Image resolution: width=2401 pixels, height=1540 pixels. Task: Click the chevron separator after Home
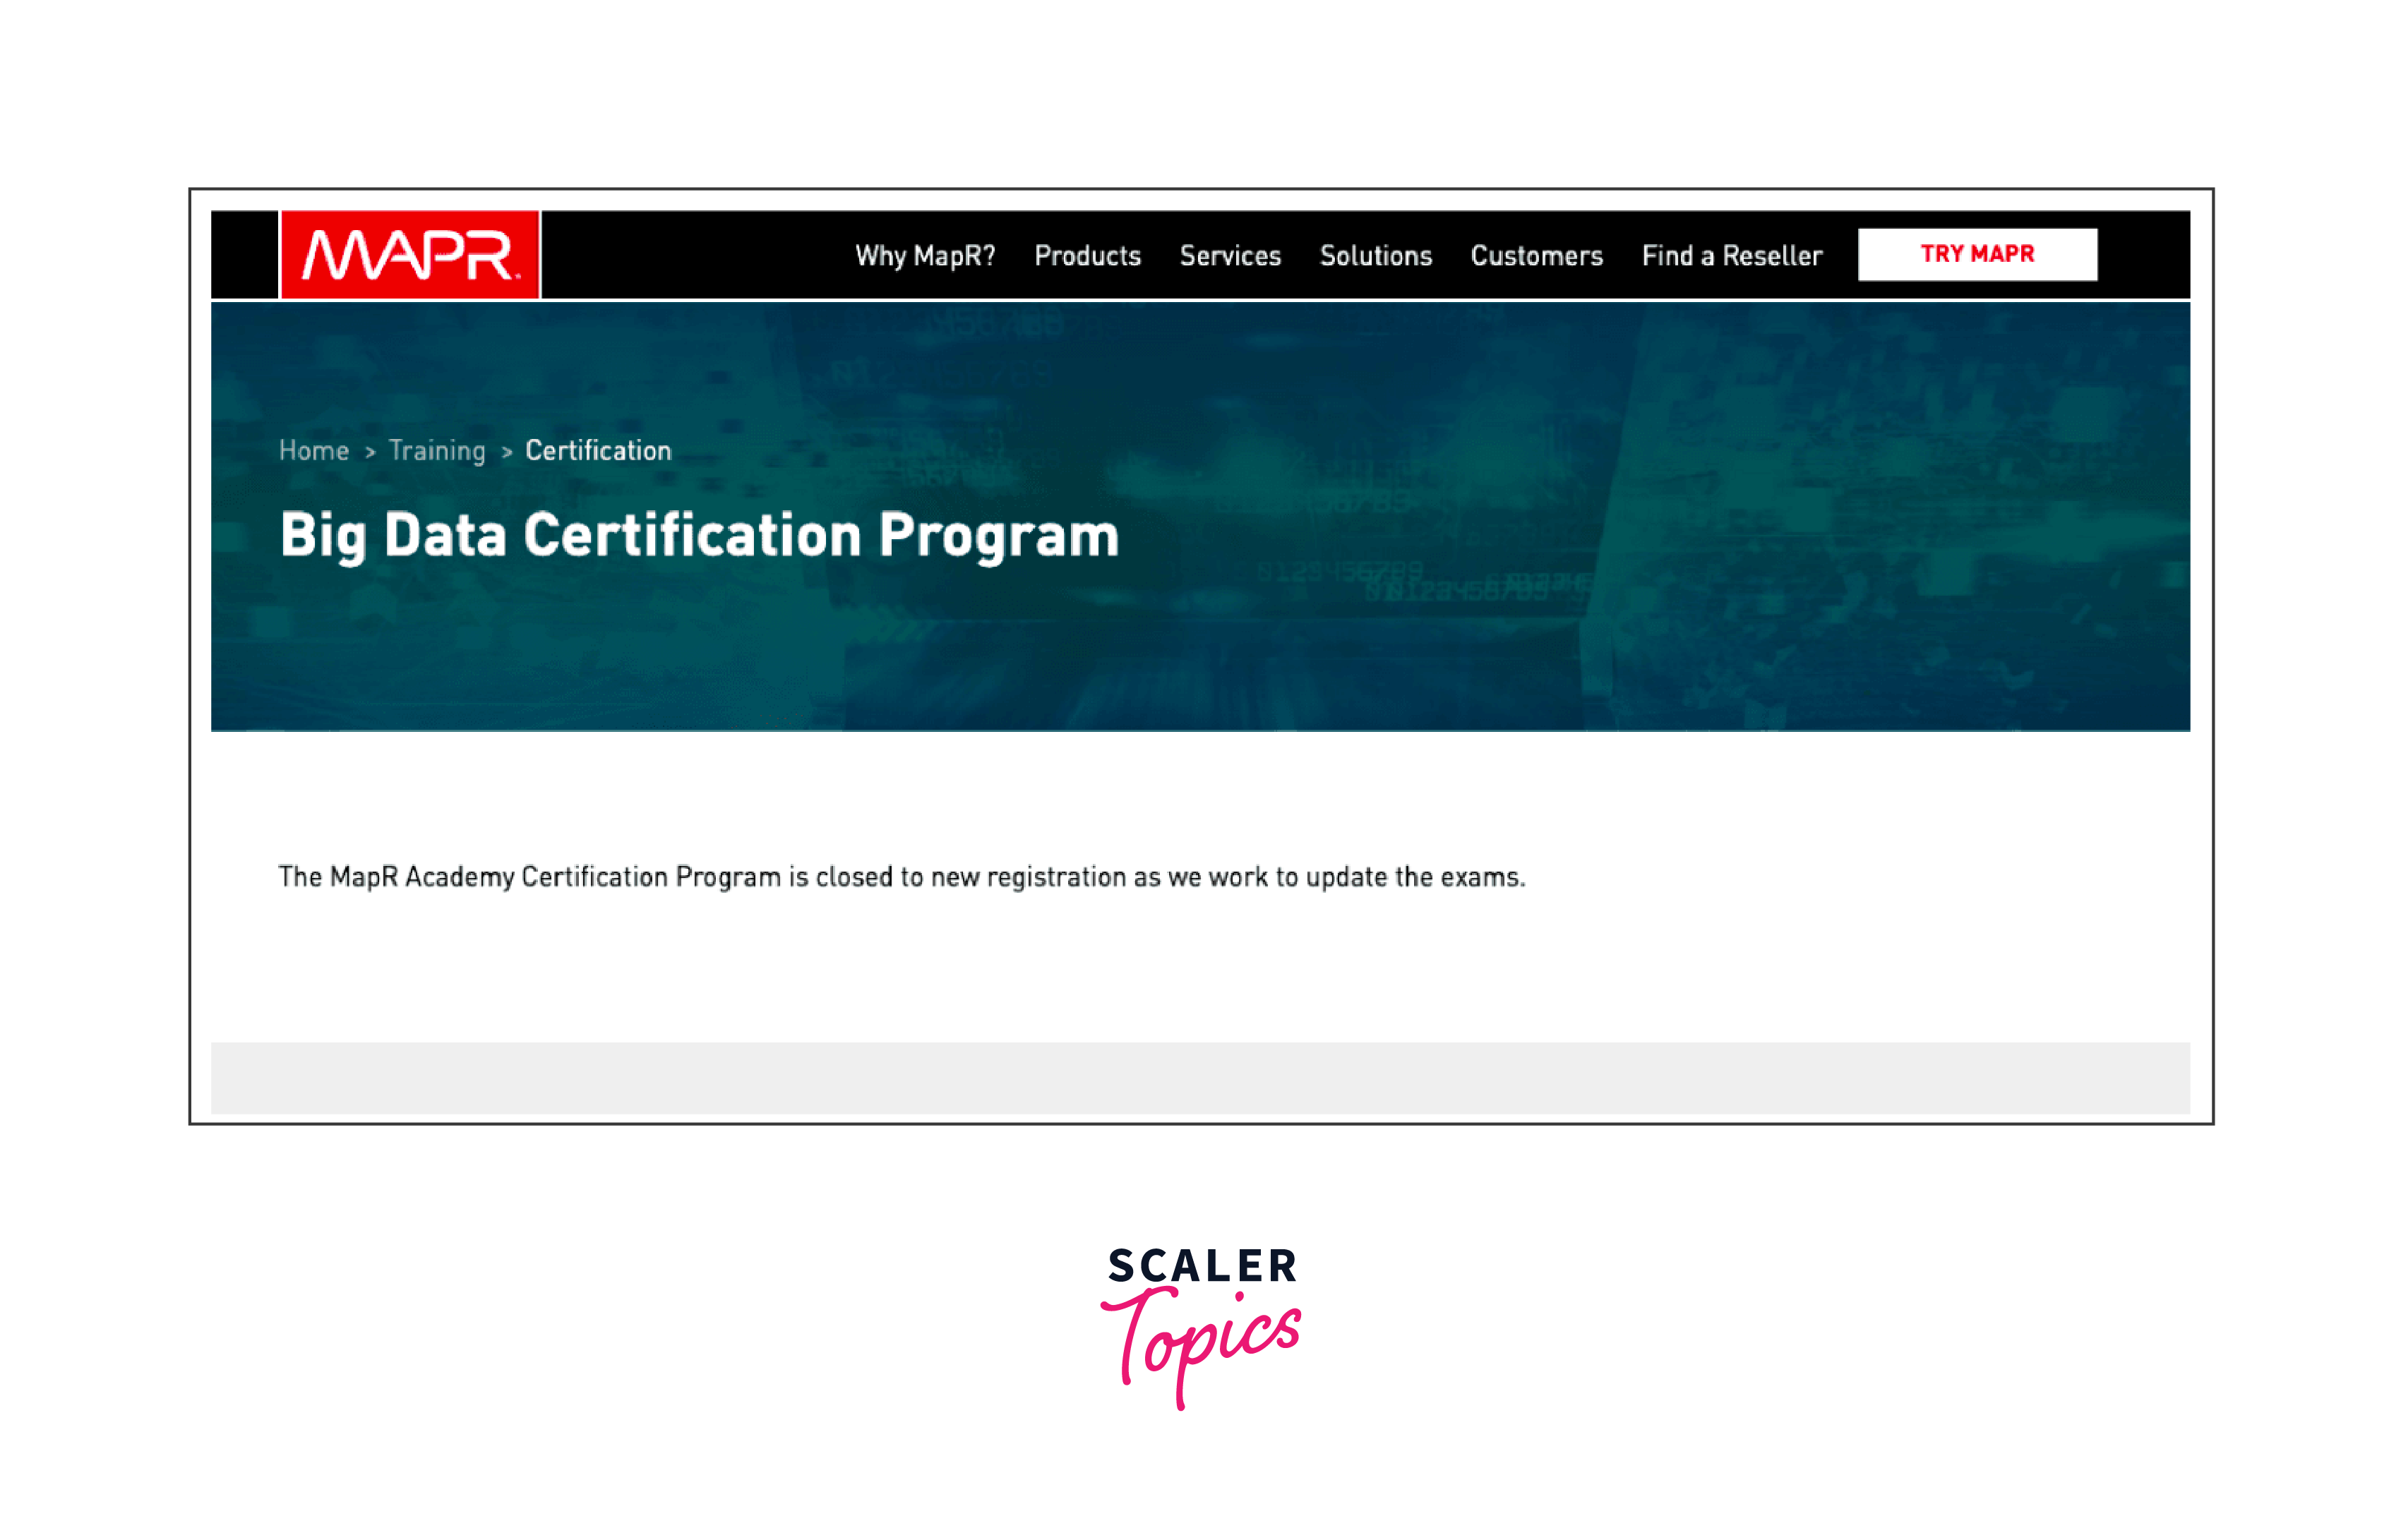point(370,452)
